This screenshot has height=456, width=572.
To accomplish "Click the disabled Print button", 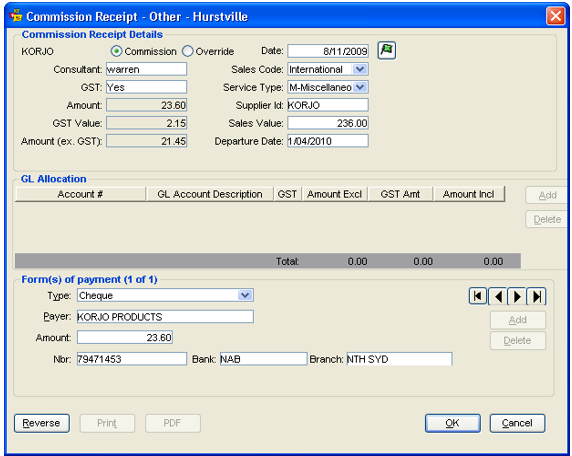I will tap(107, 423).
